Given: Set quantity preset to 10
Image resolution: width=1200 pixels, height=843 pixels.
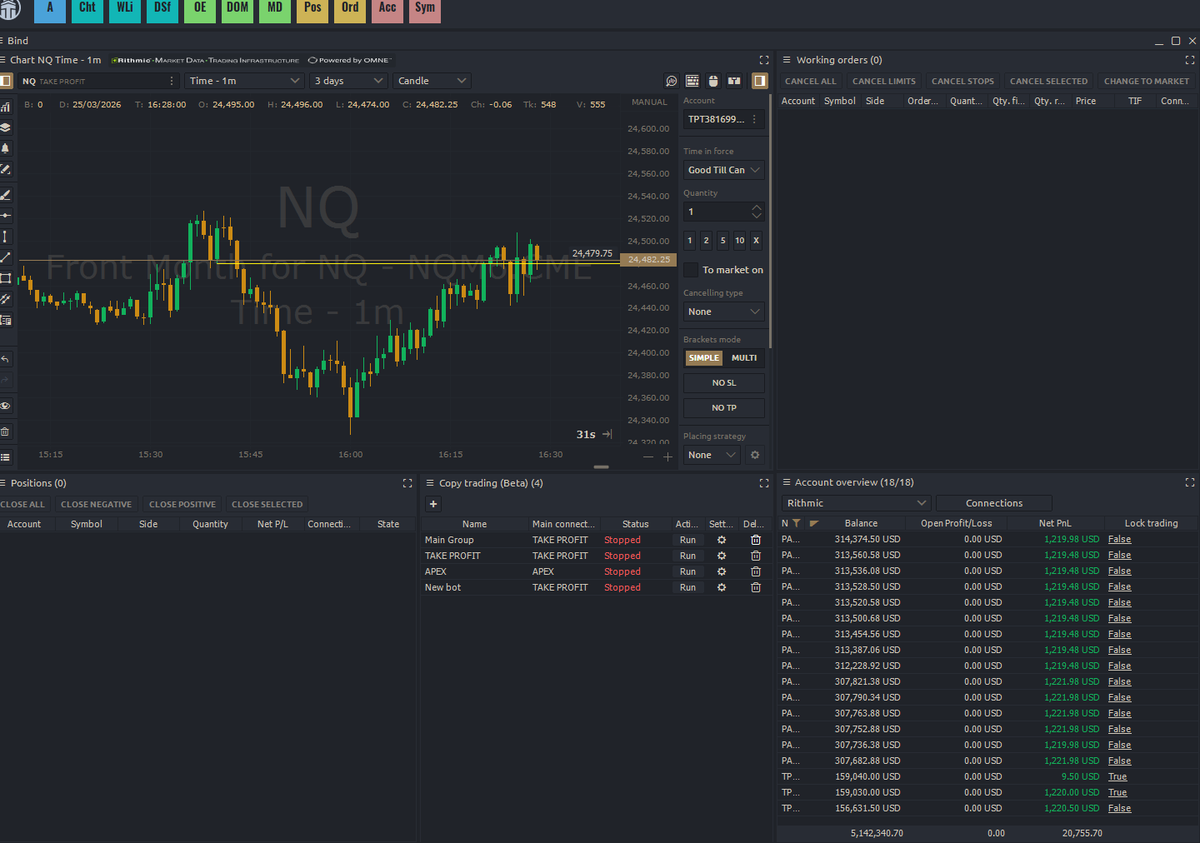Looking at the screenshot, I should [x=739, y=240].
